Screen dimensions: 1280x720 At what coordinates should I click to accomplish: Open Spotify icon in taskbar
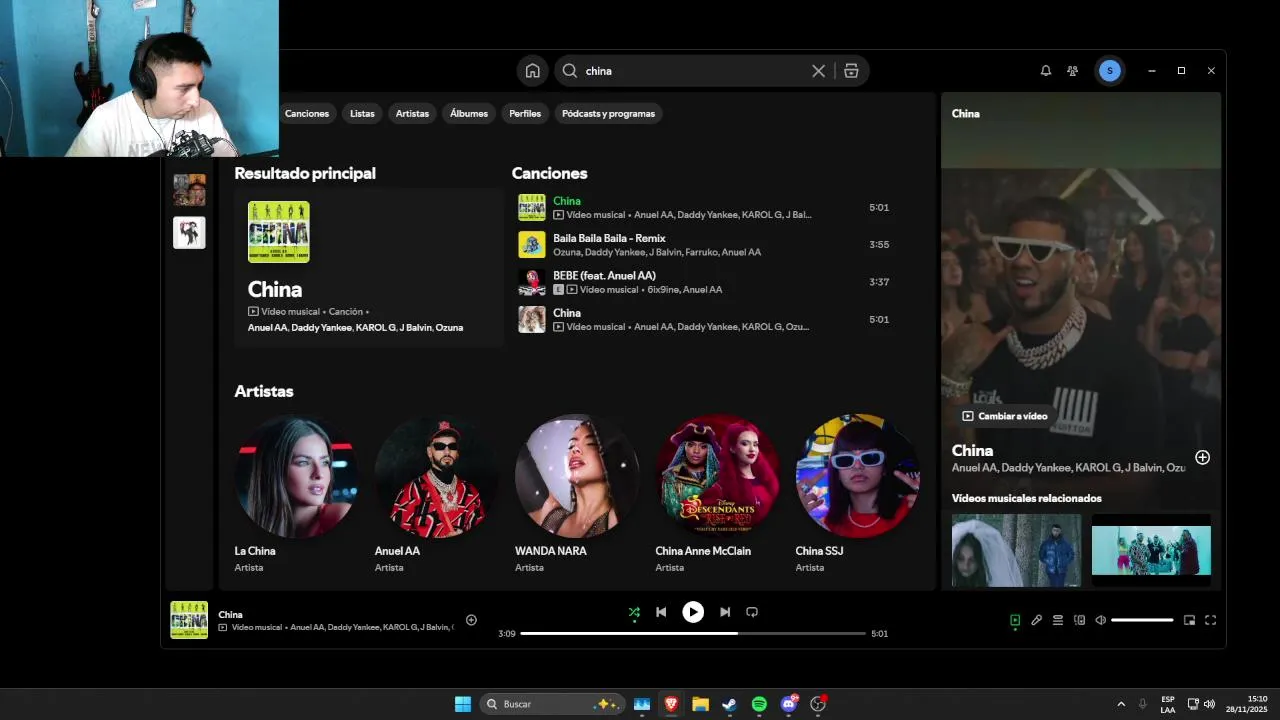tap(759, 704)
